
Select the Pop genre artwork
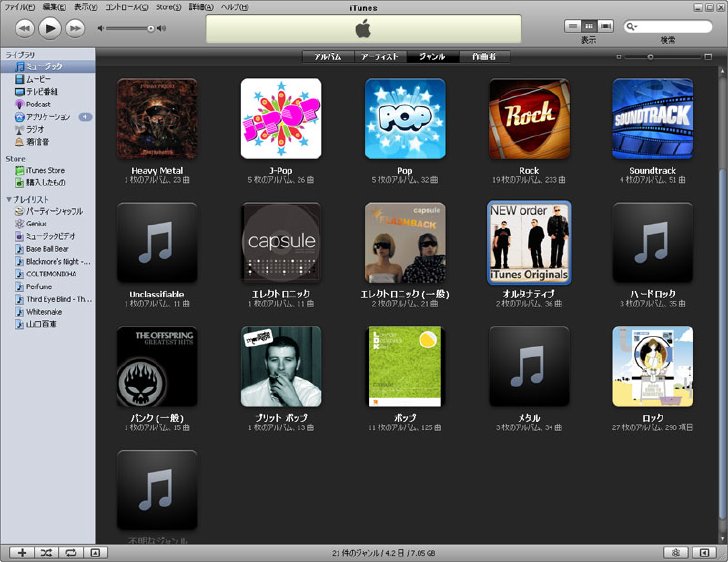tap(405, 118)
